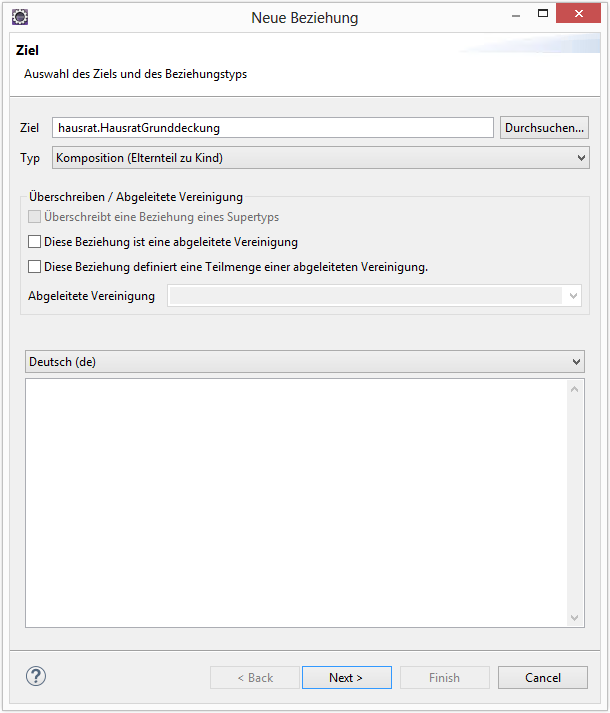Click the text area scrollbar down arrow
Image resolution: width=610 pixels, height=713 pixels.
tap(574, 618)
